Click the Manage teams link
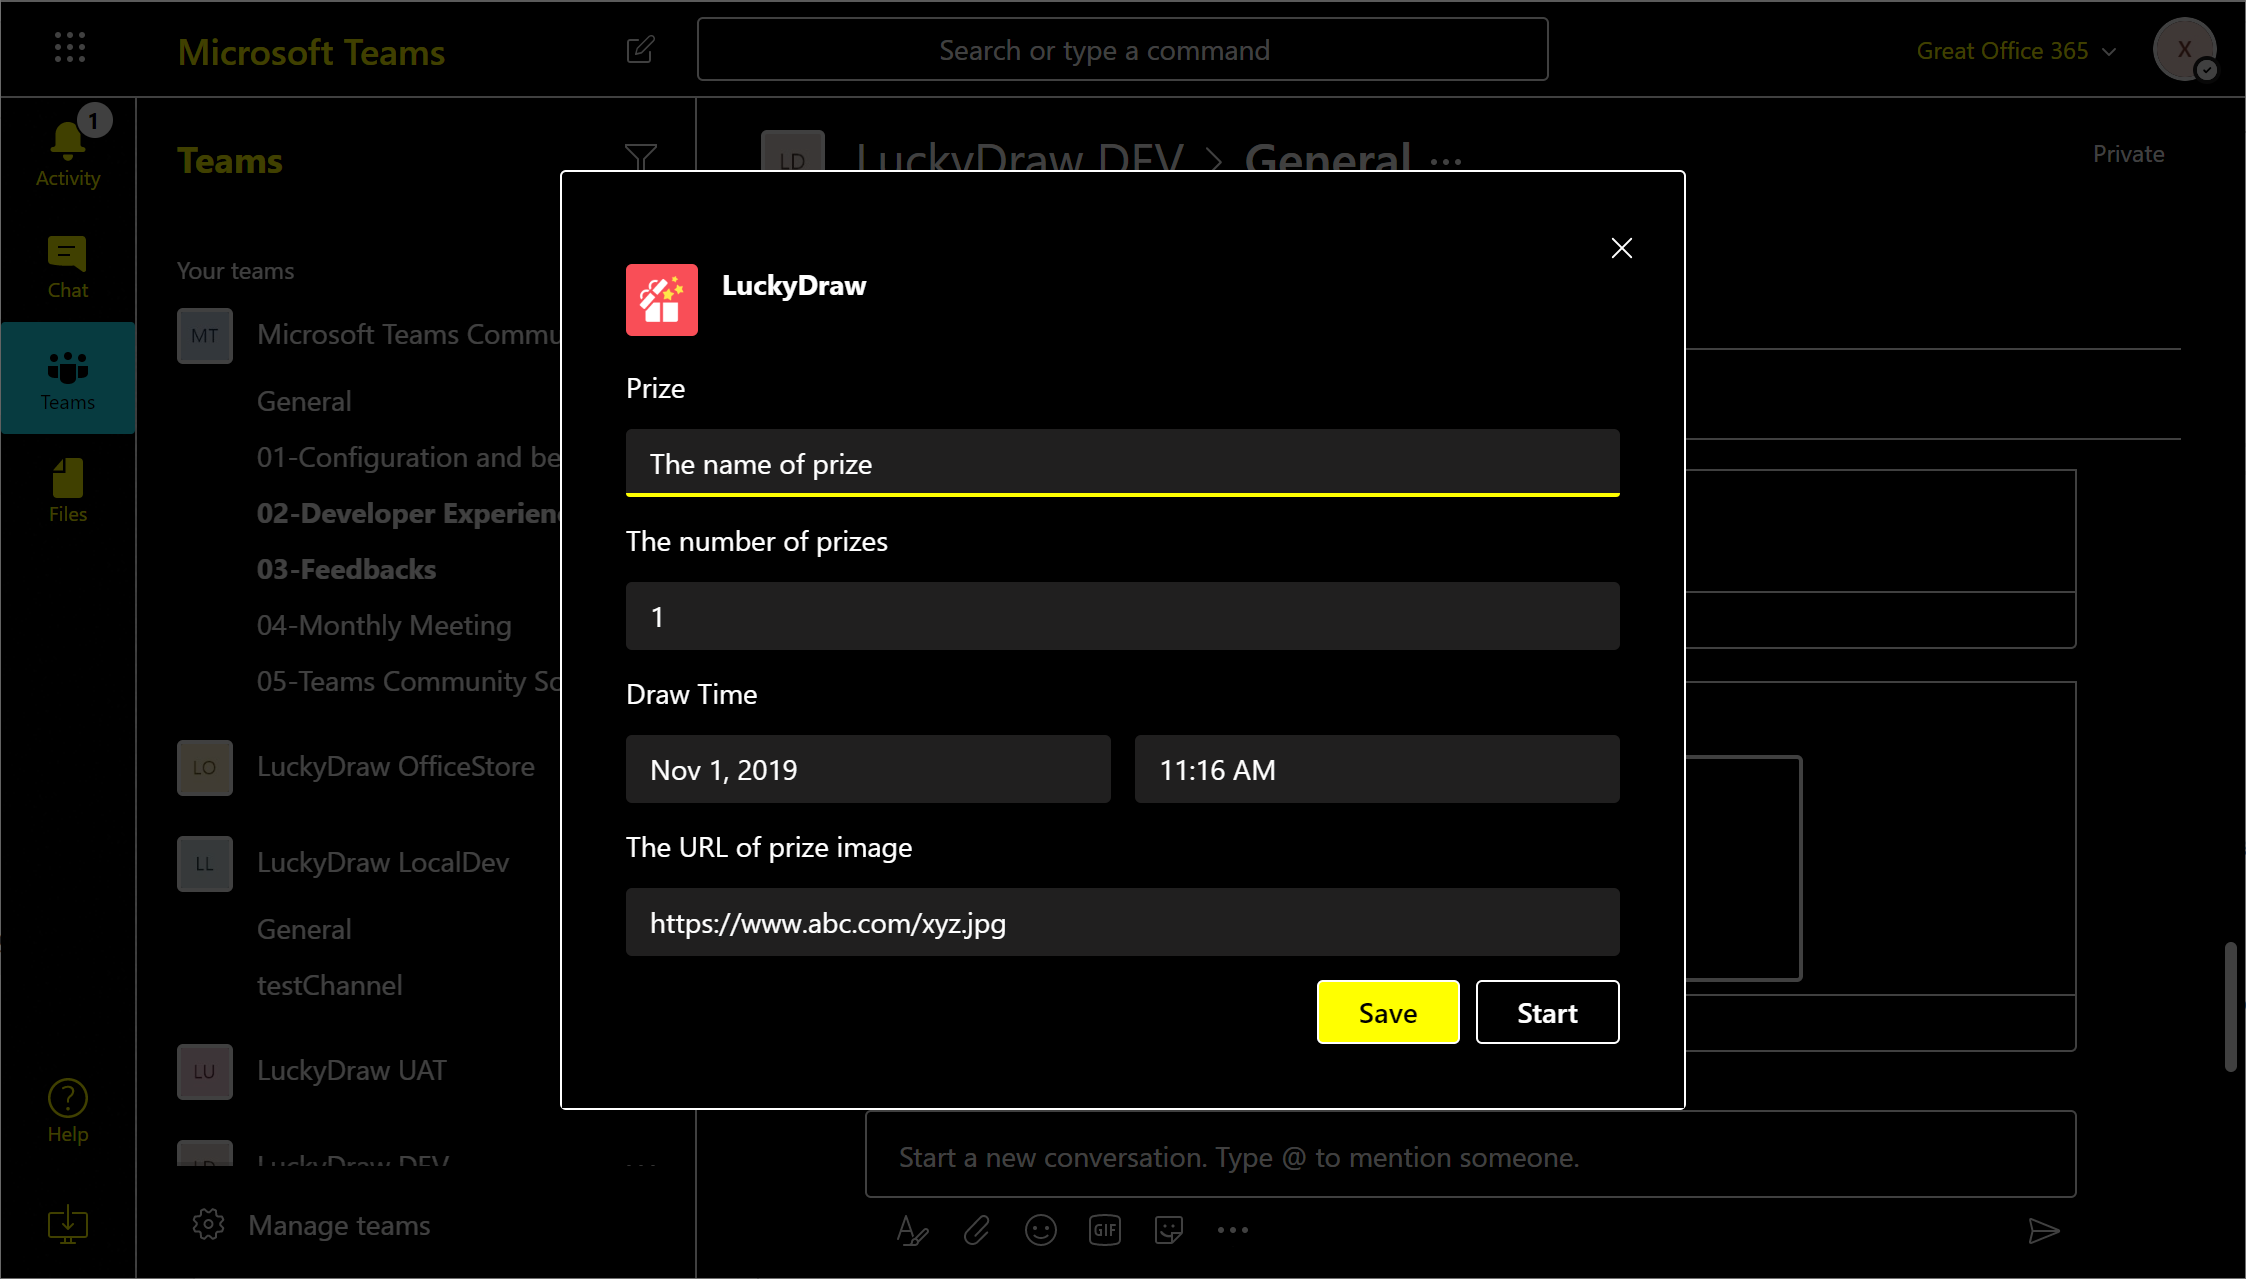Viewport: 2246px width, 1279px height. (339, 1225)
